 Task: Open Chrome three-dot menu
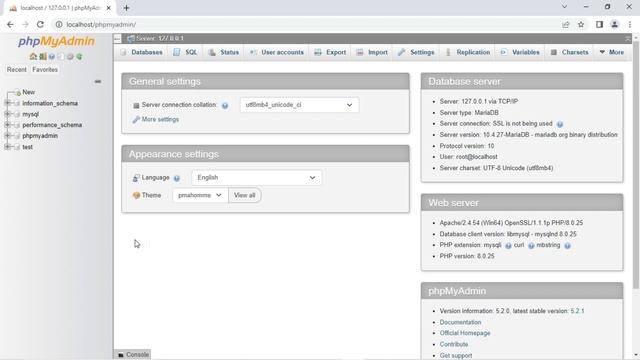(x=630, y=24)
